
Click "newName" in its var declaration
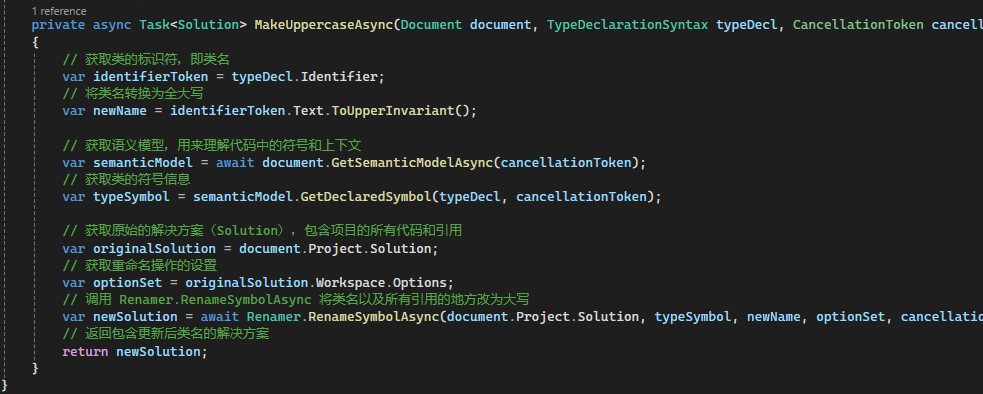point(120,111)
